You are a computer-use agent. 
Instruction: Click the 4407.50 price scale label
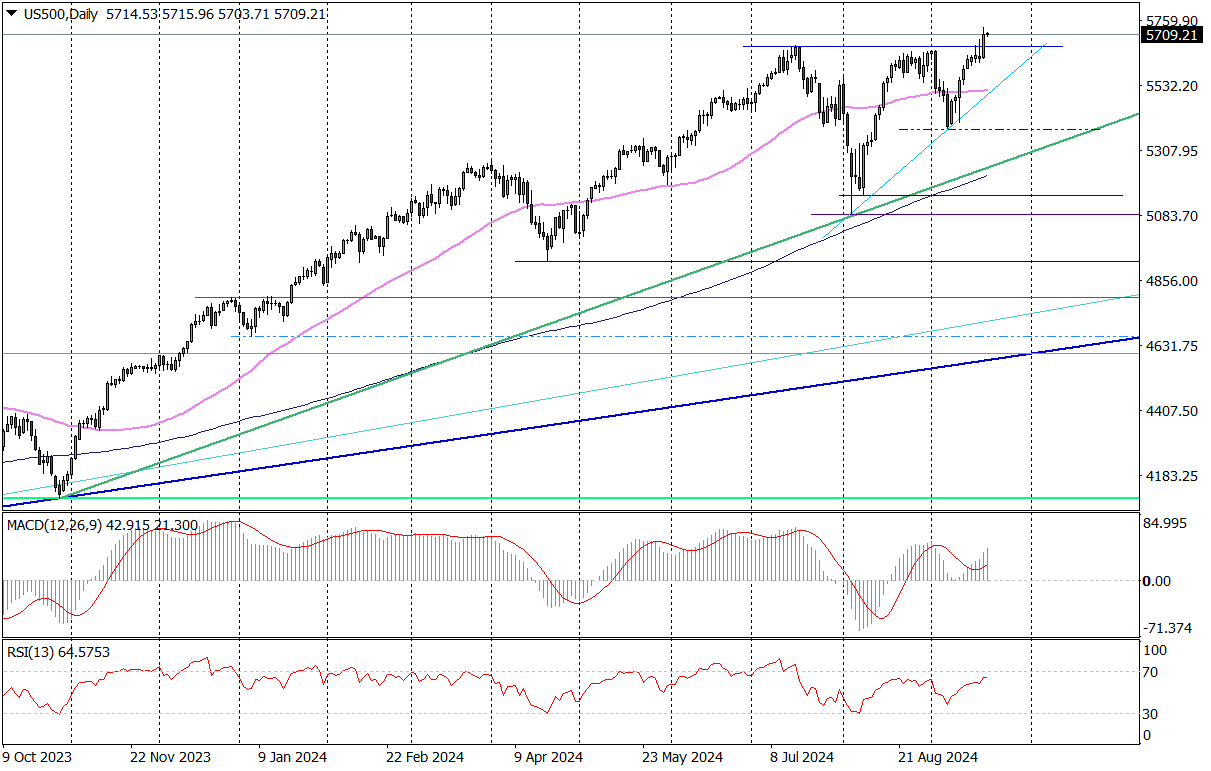[1172, 411]
